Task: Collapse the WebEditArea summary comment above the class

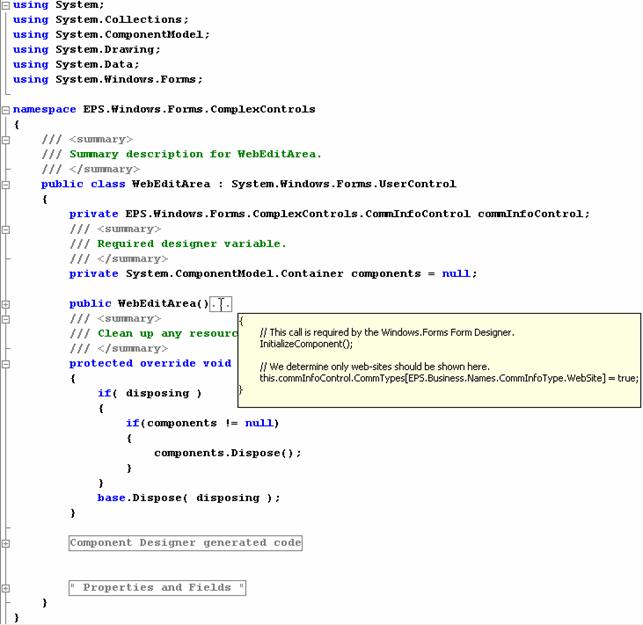Action: click(6, 139)
